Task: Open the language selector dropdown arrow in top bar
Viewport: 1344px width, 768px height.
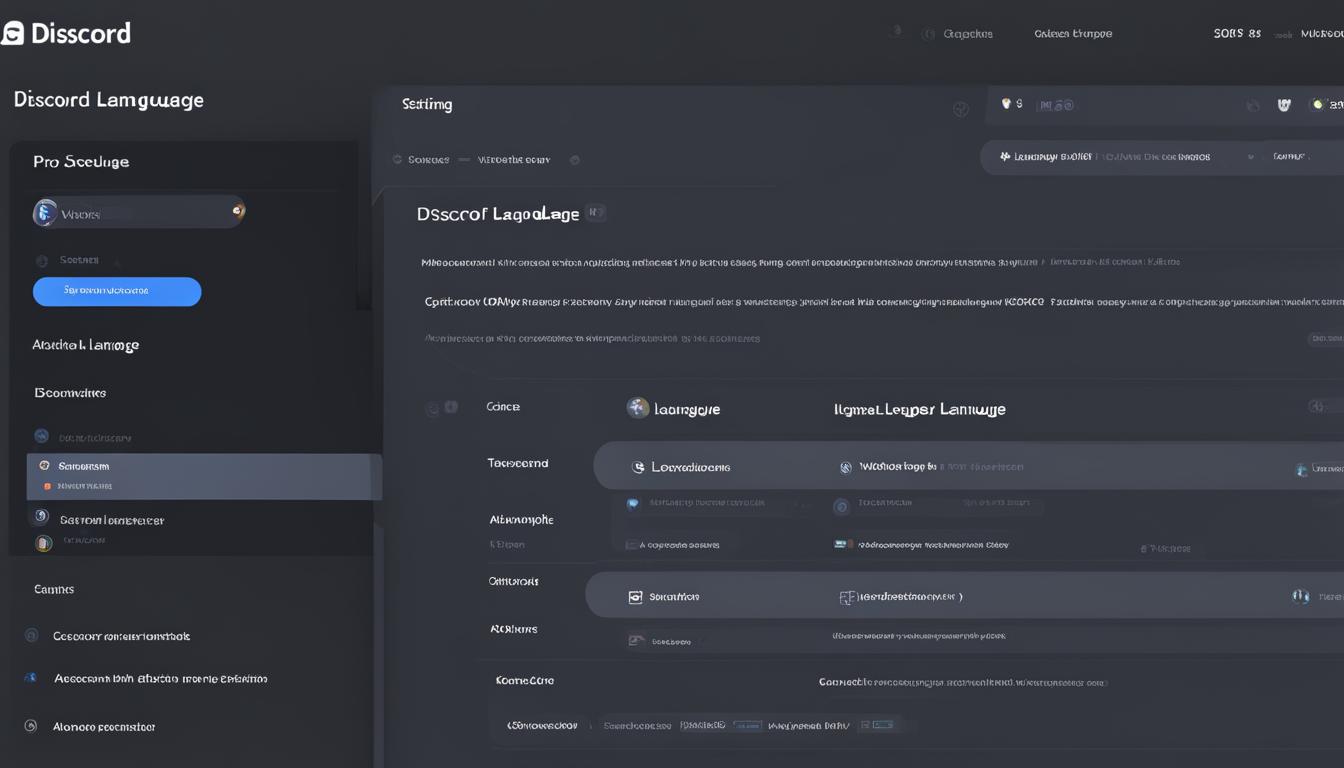Action: click(1250, 157)
